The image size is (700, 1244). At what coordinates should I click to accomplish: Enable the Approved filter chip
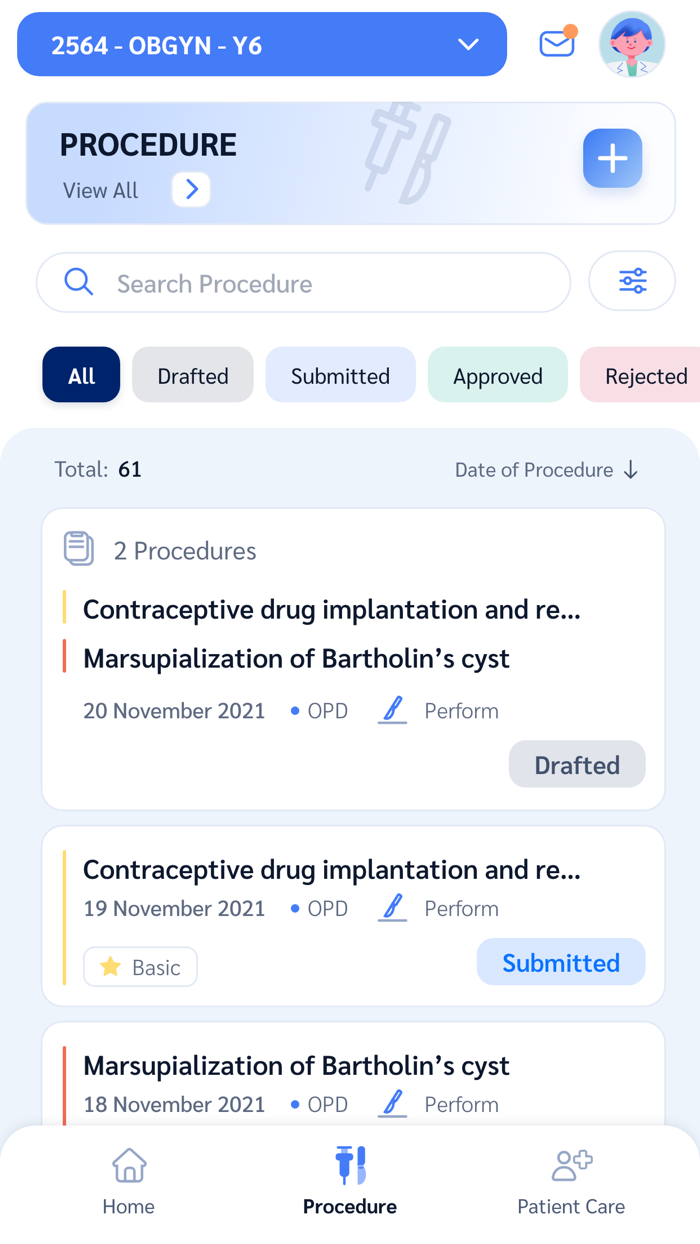[497, 375]
